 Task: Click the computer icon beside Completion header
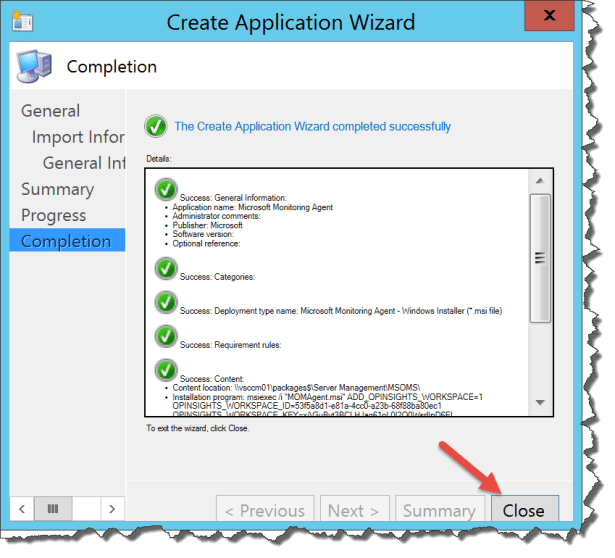tap(35, 66)
